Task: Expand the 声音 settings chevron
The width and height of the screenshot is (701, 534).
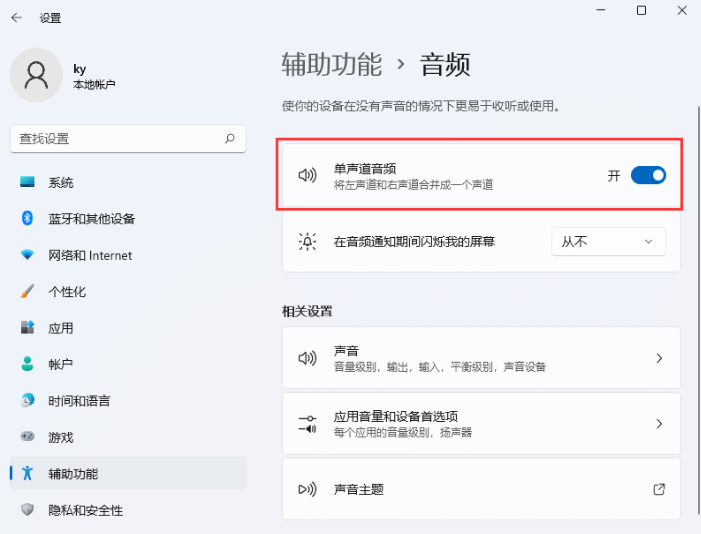Action: pos(658,358)
